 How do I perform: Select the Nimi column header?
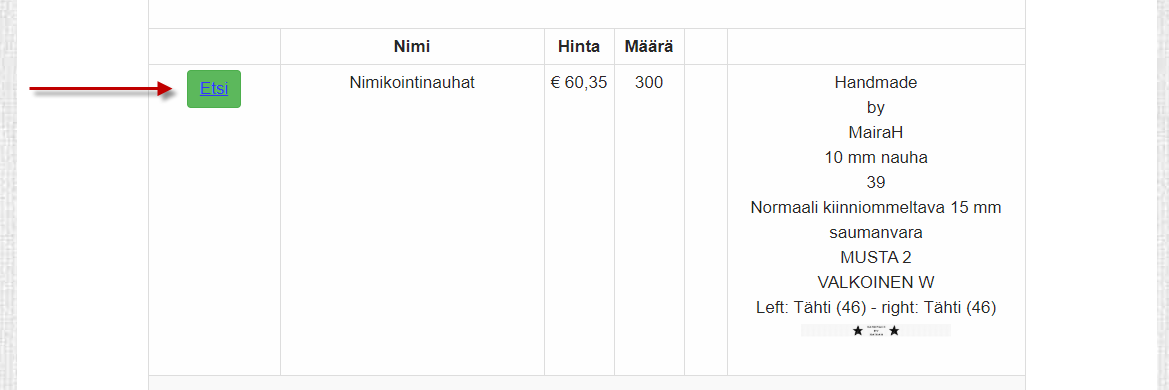pos(412,46)
